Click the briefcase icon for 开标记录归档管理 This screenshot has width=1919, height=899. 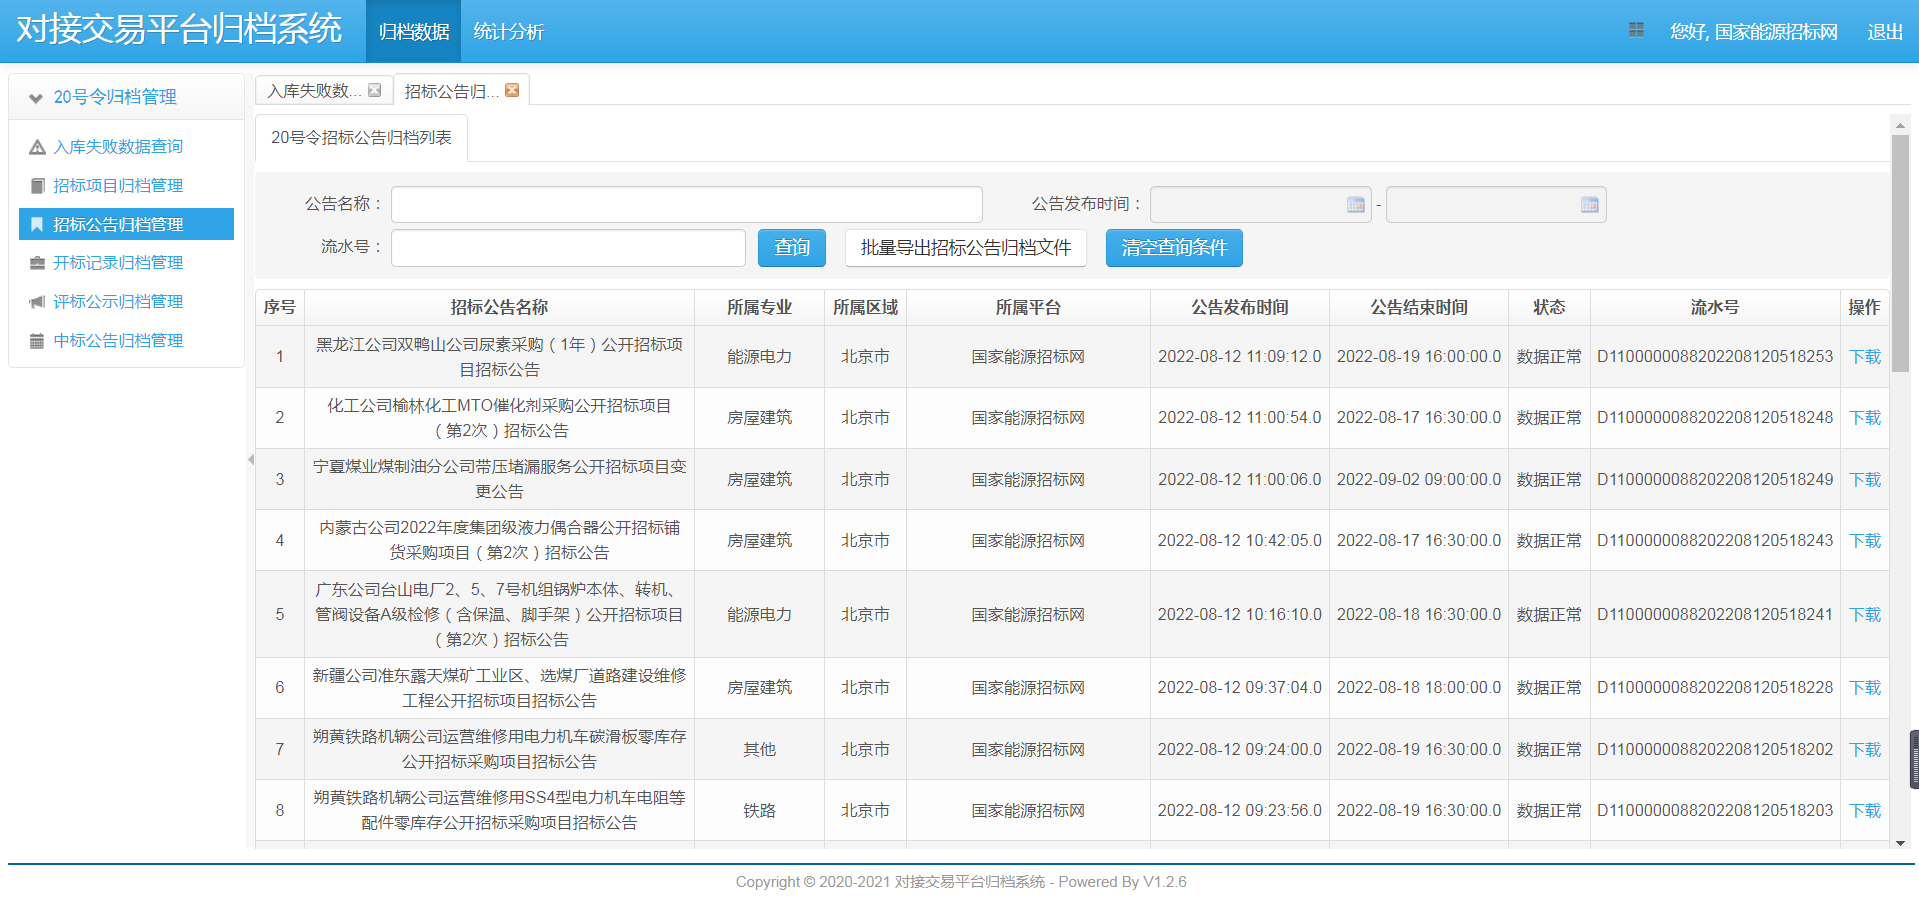tap(37, 263)
